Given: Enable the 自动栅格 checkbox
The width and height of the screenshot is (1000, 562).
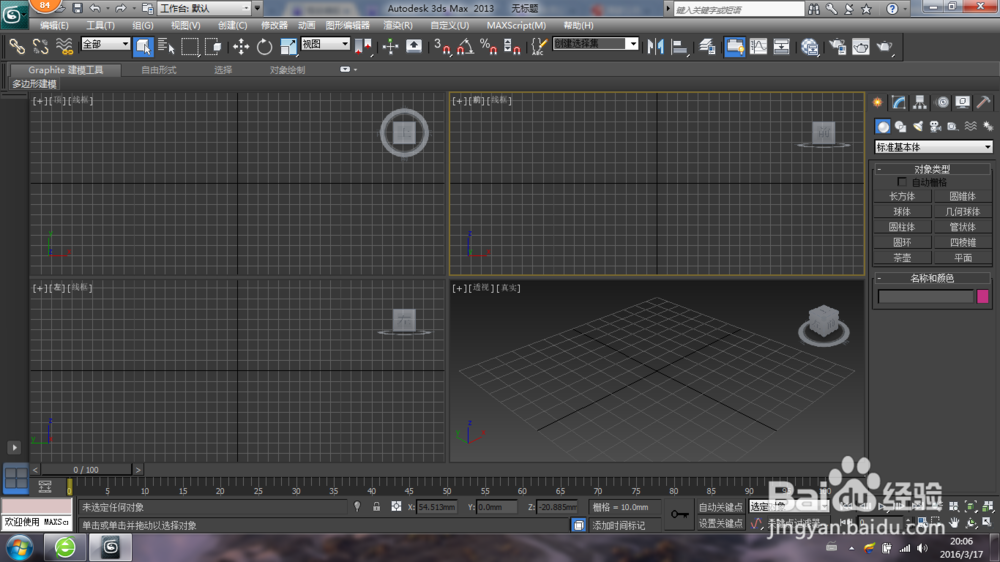Looking at the screenshot, I should click(902, 182).
